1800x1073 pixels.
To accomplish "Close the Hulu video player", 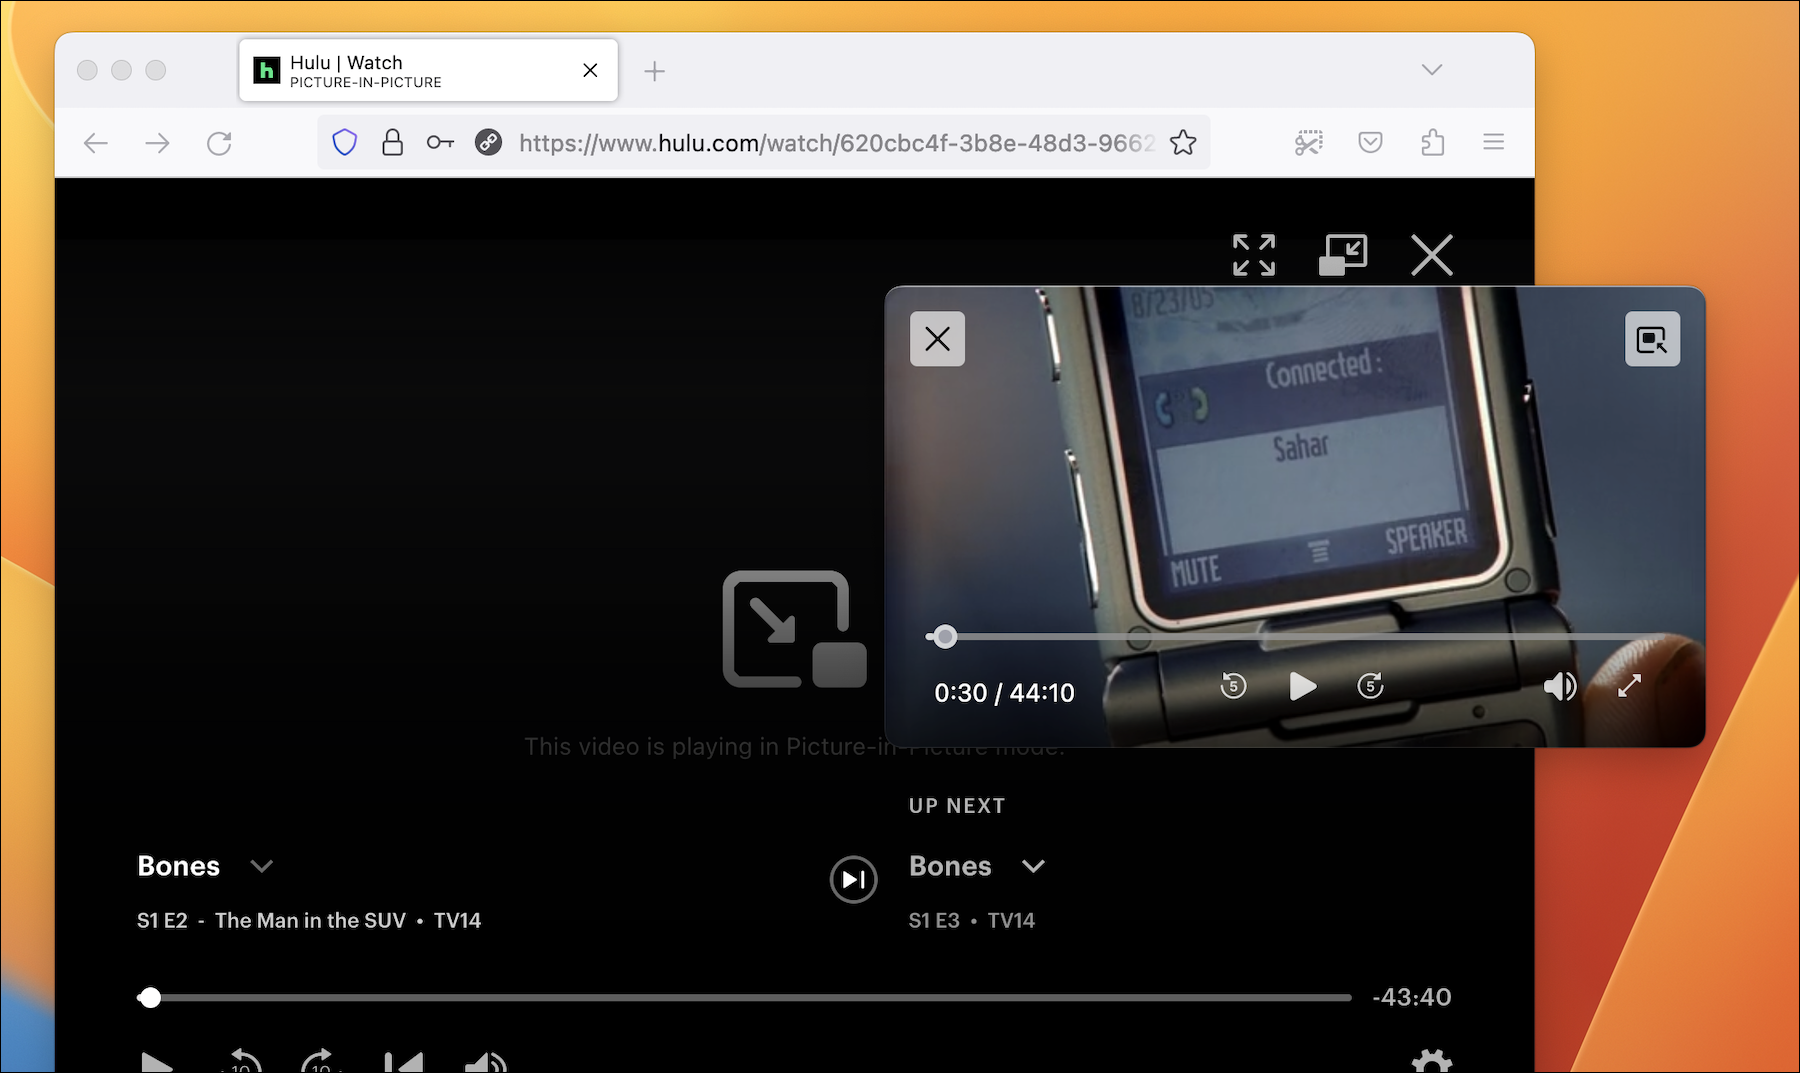I will click(x=1432, y=255).
